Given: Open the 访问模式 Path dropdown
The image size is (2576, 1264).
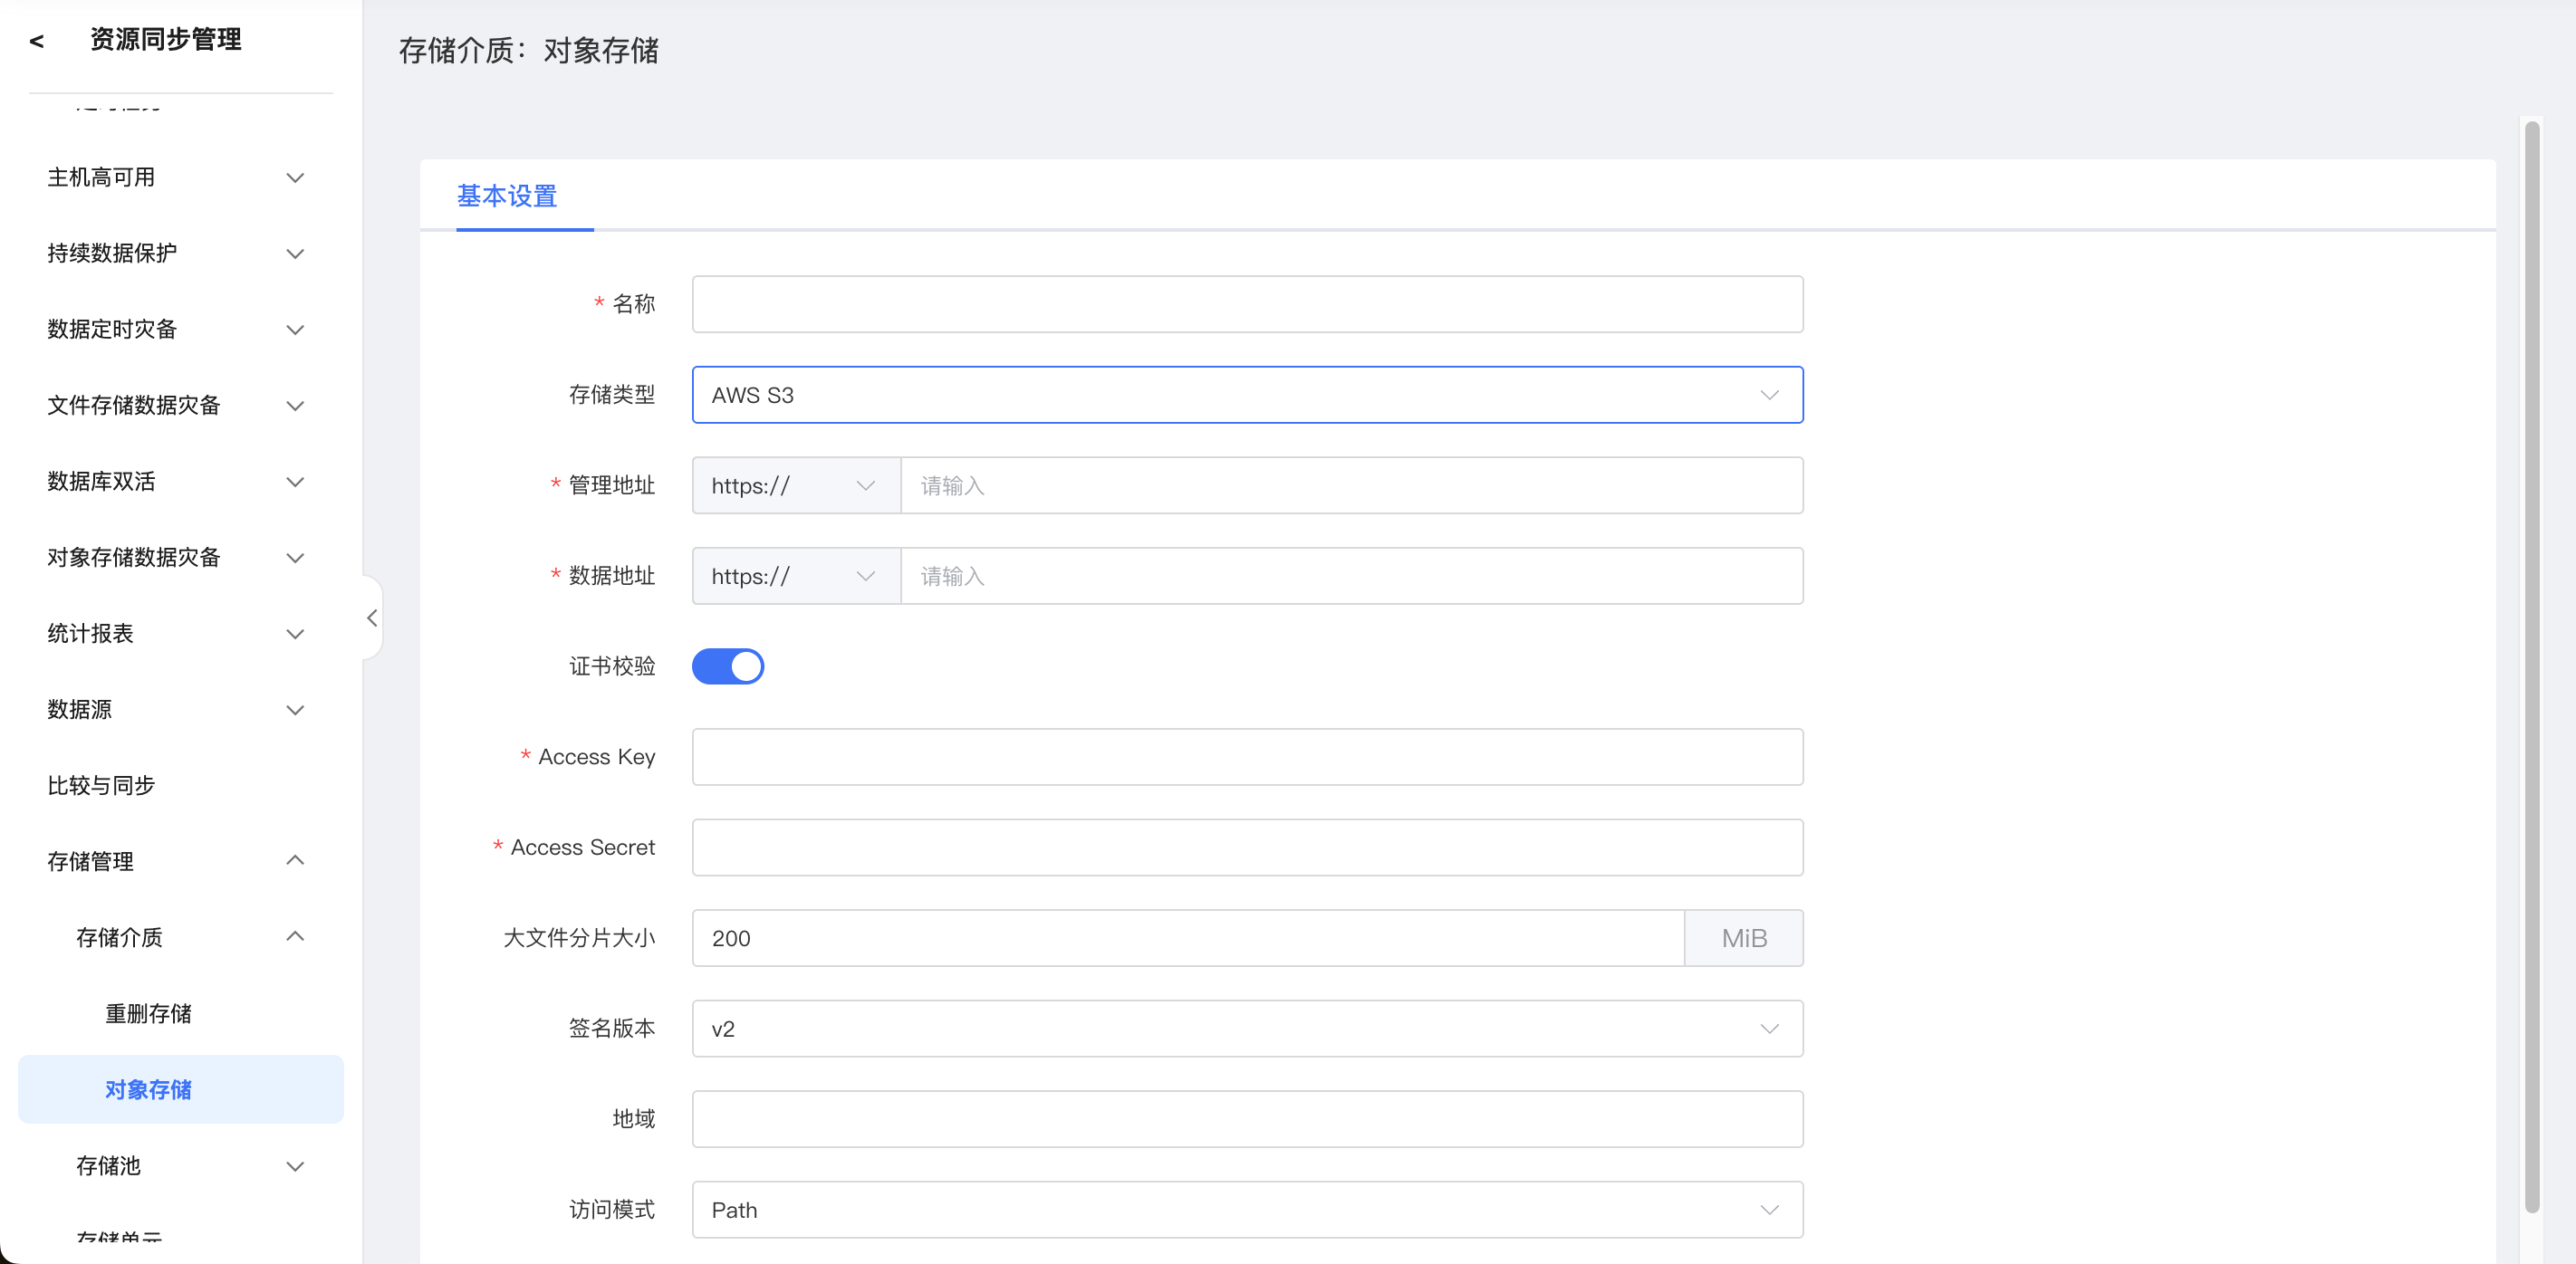Looking at the screenshot, I should pos(1246,1209).
